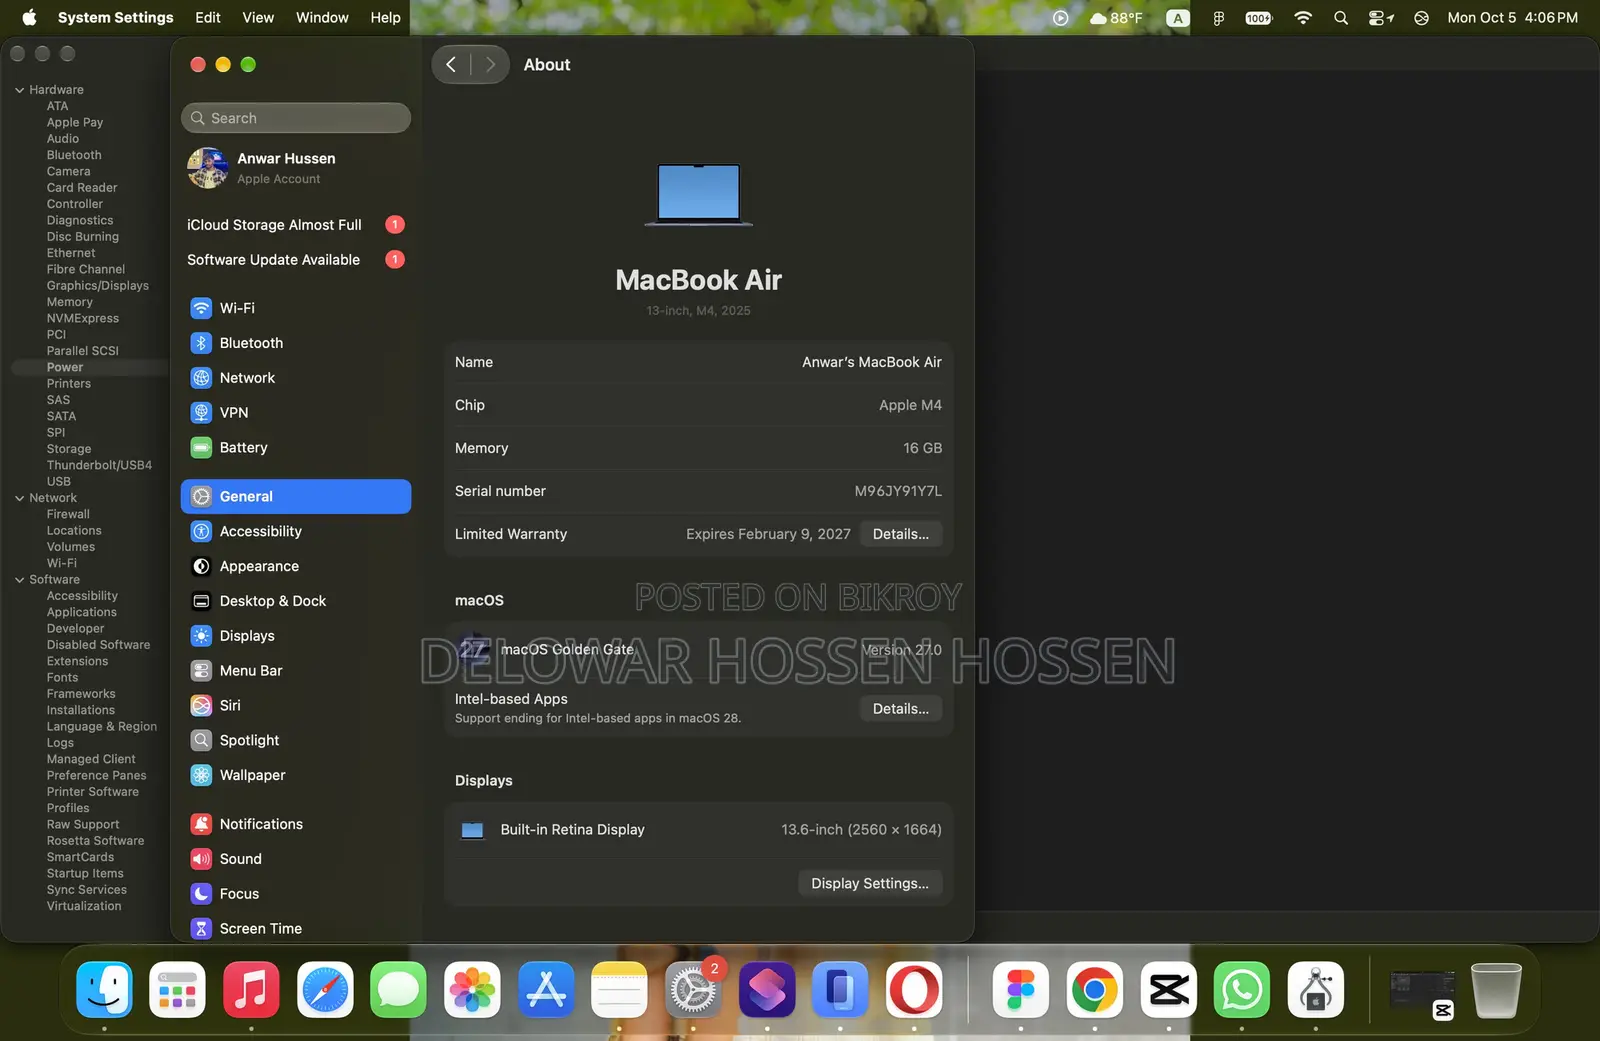Image resolution: width=1600 pixels, height=1041 pixels.
Task: Open the Edit menu
Action: click(208, 17)
